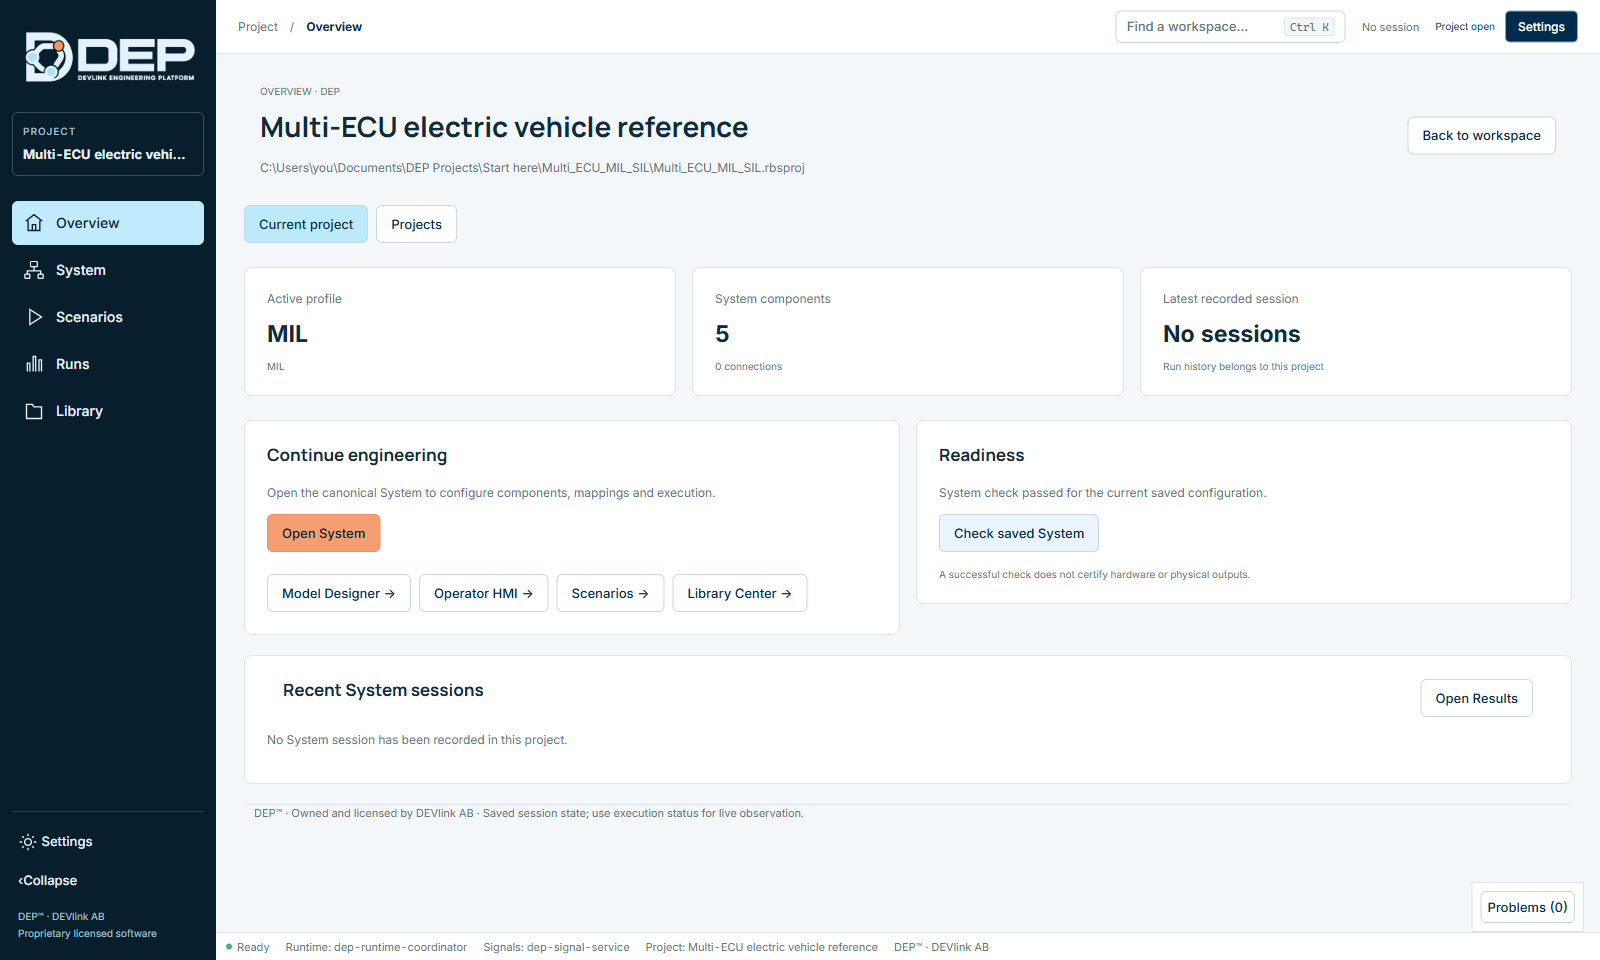This screenshot has width=1600, height=960.
Task: Click the Library folder icon
Action: [34, 411]
